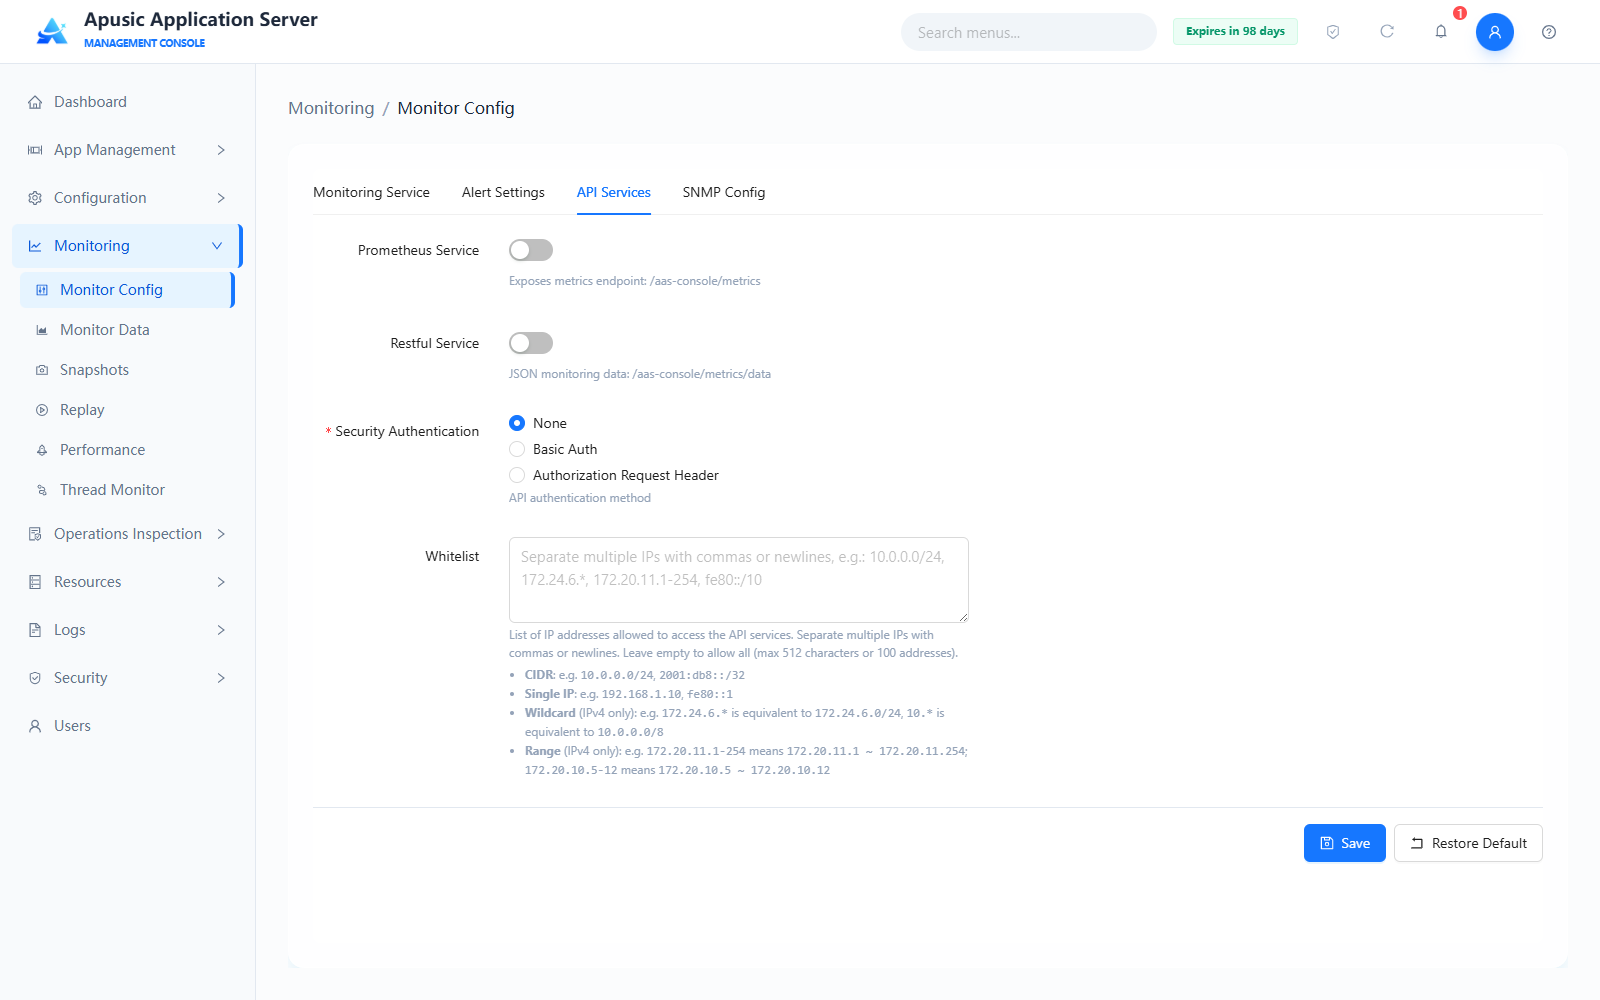Collapse the Monitoring menu
The width and height of the screenshot is (1600, 1000).
tap(128, 246)
